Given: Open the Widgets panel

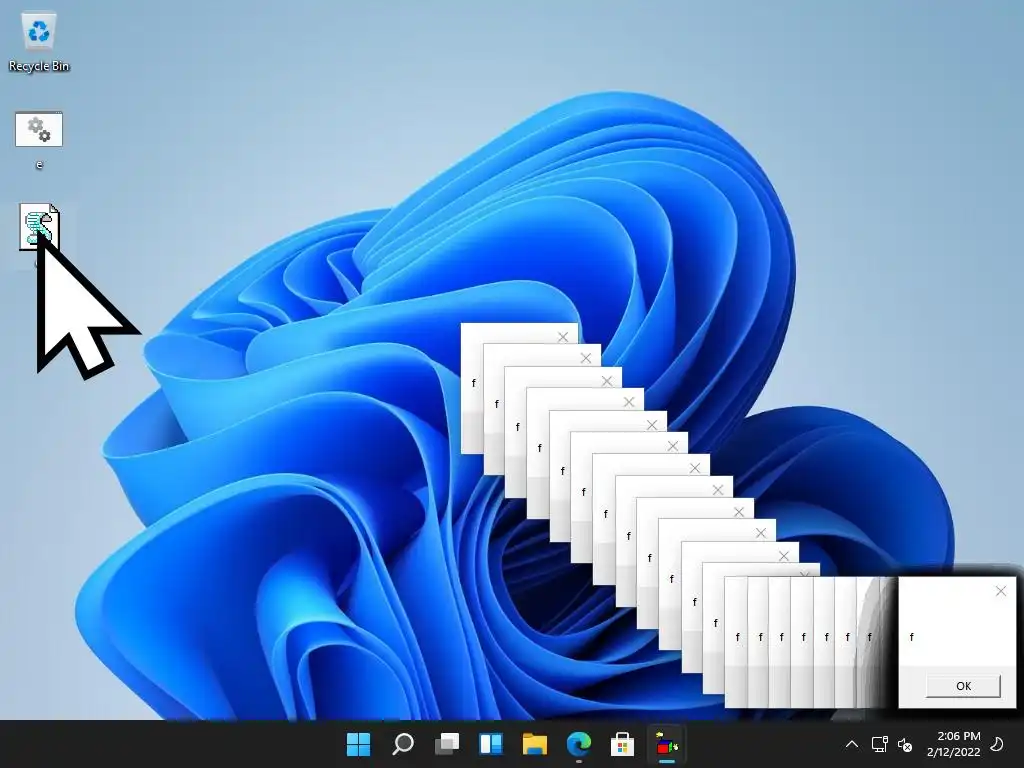Looking at the screenshot, I should click(x=490, y=744).
